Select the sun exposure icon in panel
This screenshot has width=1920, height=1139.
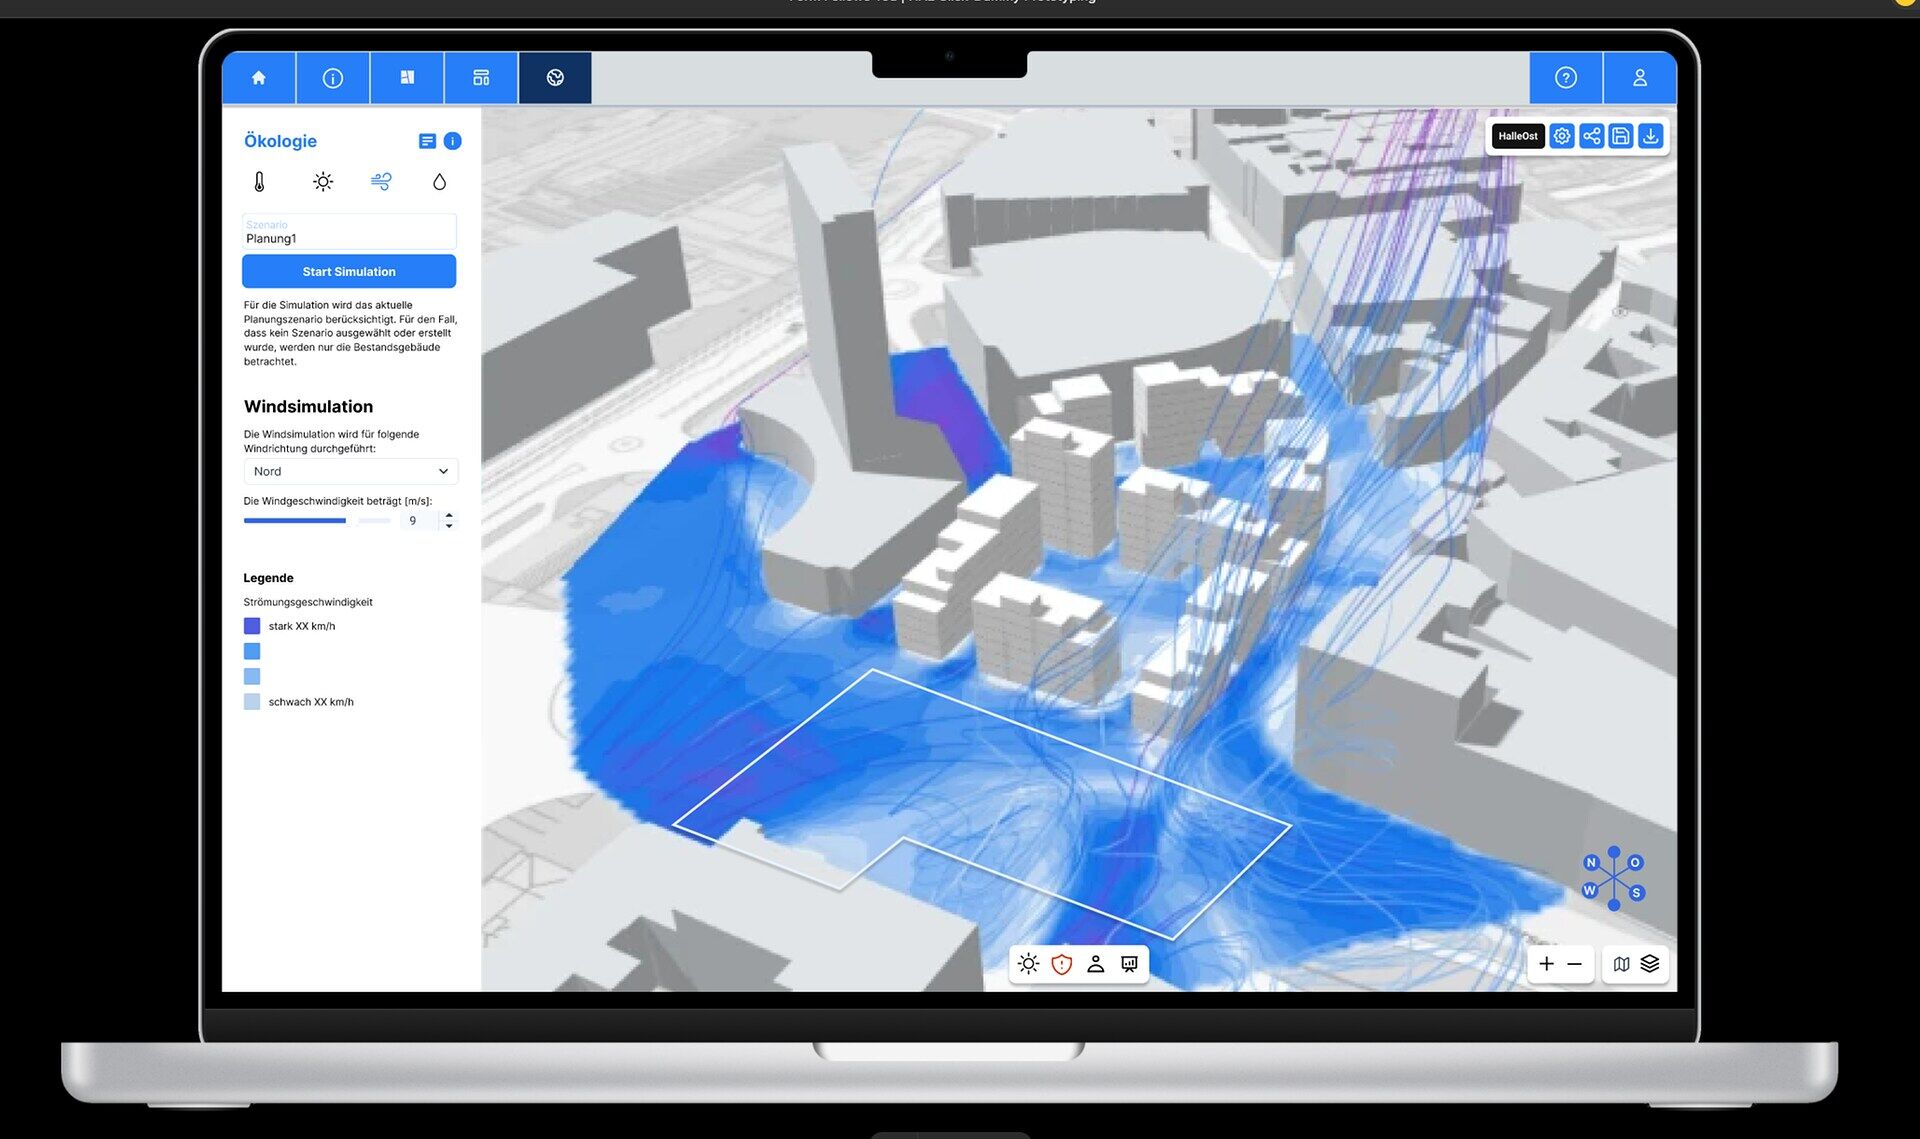(x=322, y=181)
